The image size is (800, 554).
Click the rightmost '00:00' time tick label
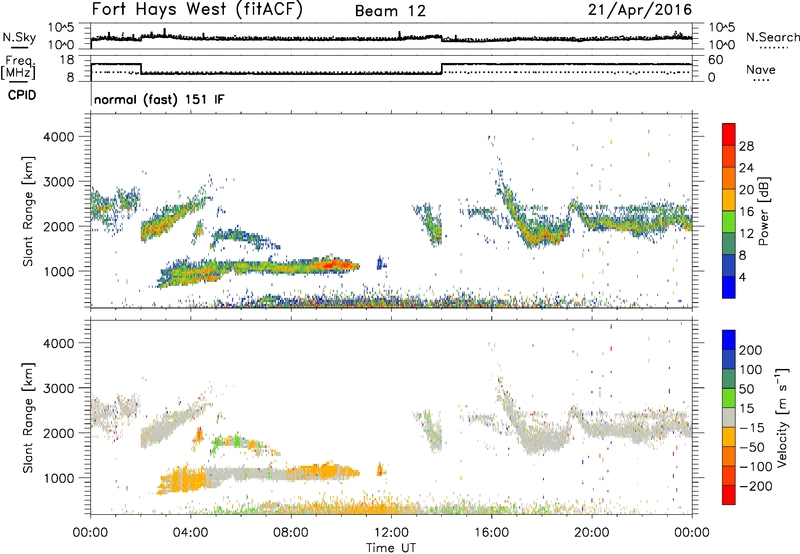691,533
